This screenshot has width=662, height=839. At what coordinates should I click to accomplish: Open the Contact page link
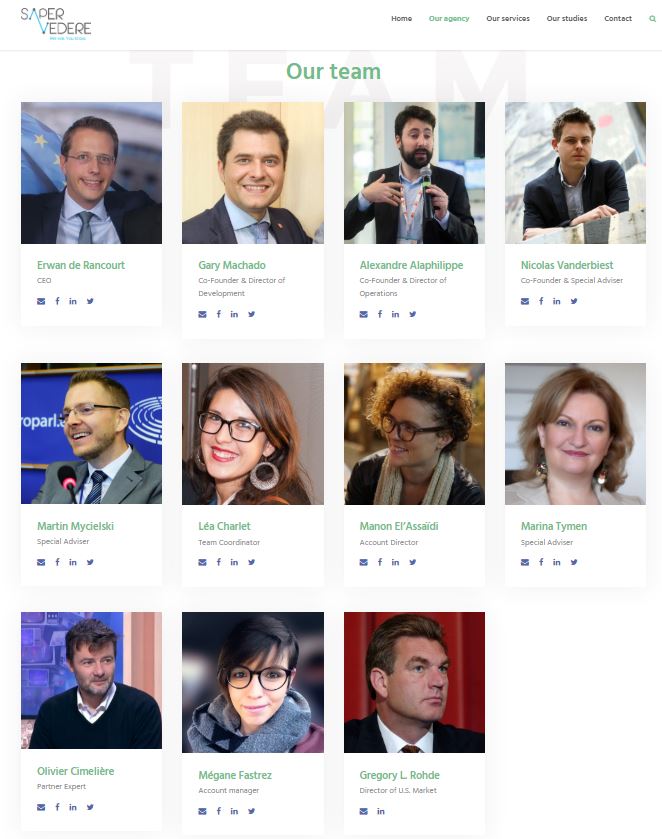pyautogui.click(x=618, y=19)
